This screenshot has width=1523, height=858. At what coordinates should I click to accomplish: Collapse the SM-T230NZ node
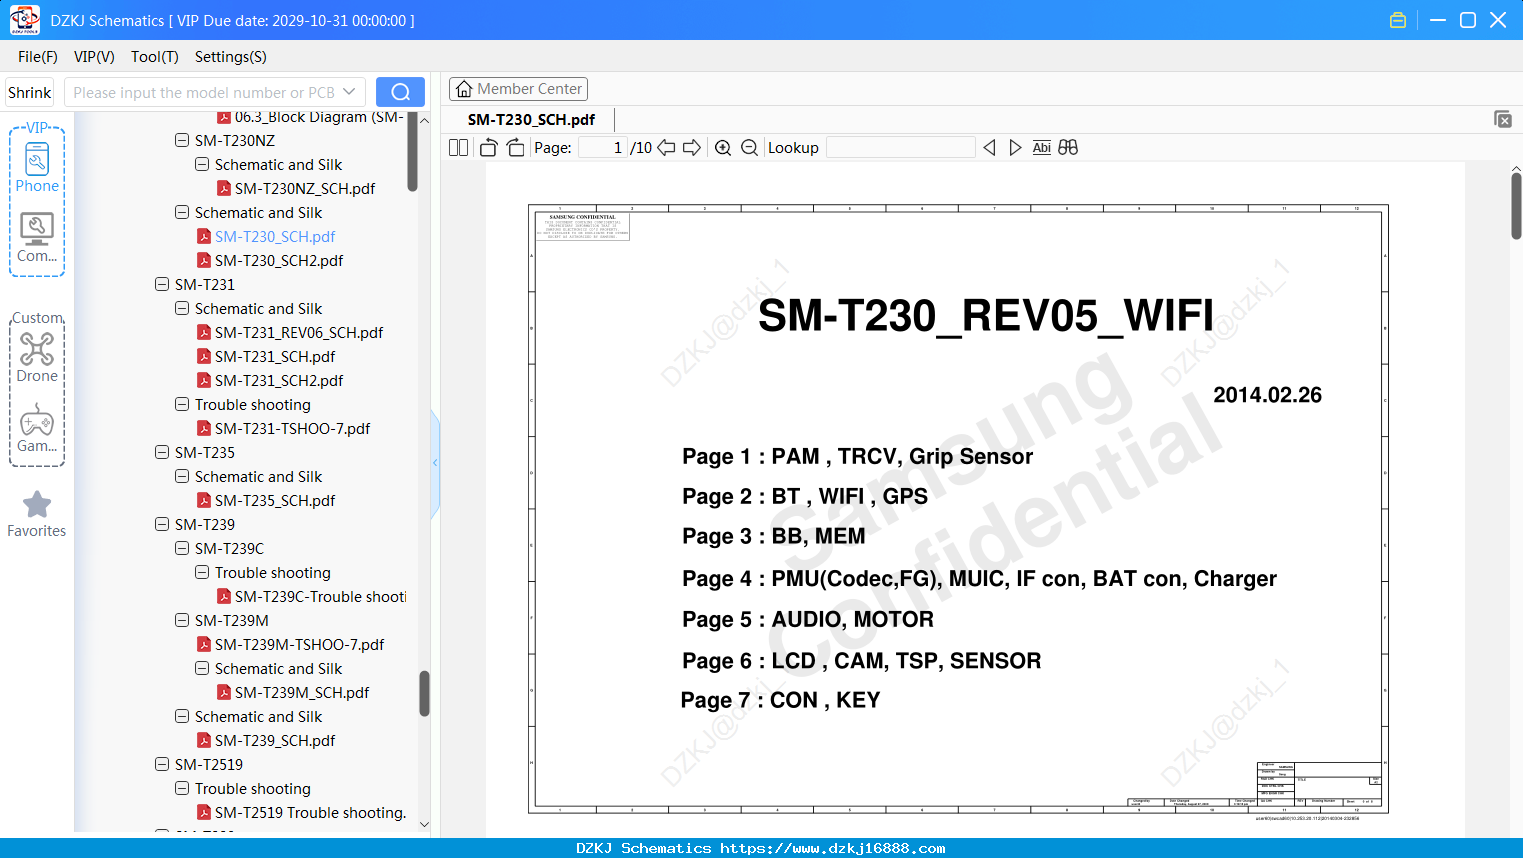tap(182, 140)
